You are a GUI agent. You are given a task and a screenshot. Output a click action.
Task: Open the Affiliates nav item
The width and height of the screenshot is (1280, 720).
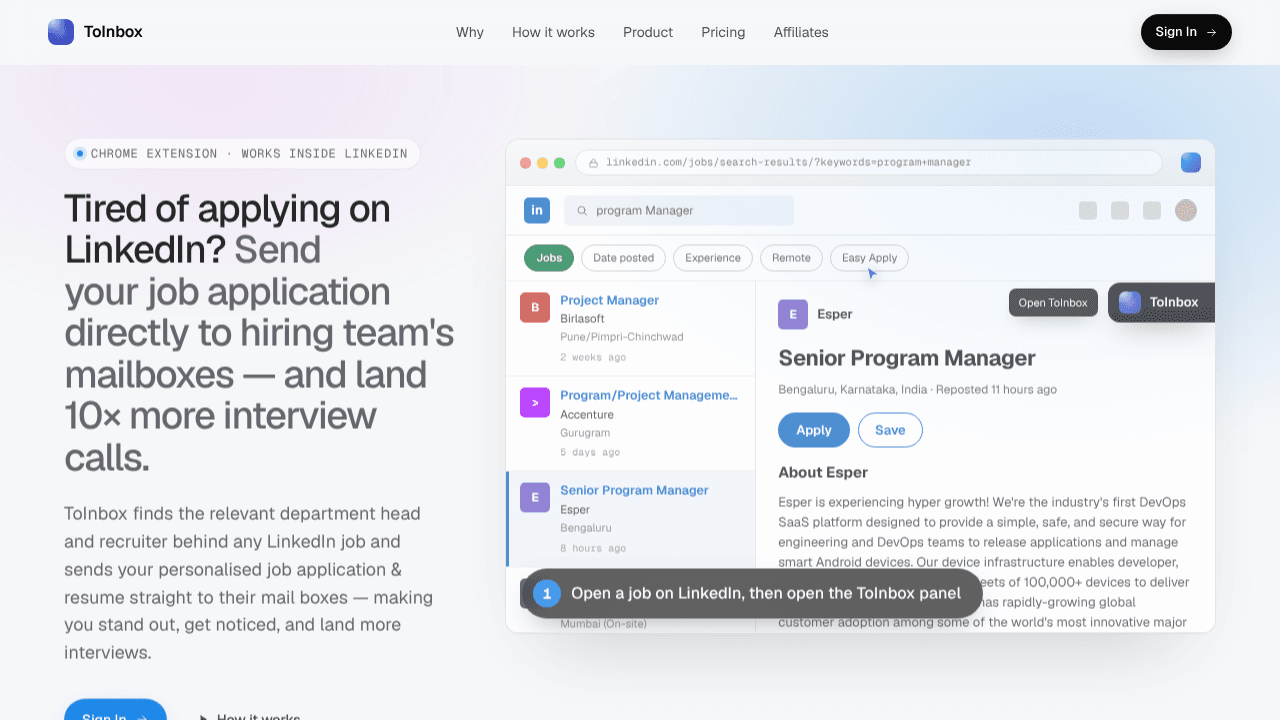[801, 32]
